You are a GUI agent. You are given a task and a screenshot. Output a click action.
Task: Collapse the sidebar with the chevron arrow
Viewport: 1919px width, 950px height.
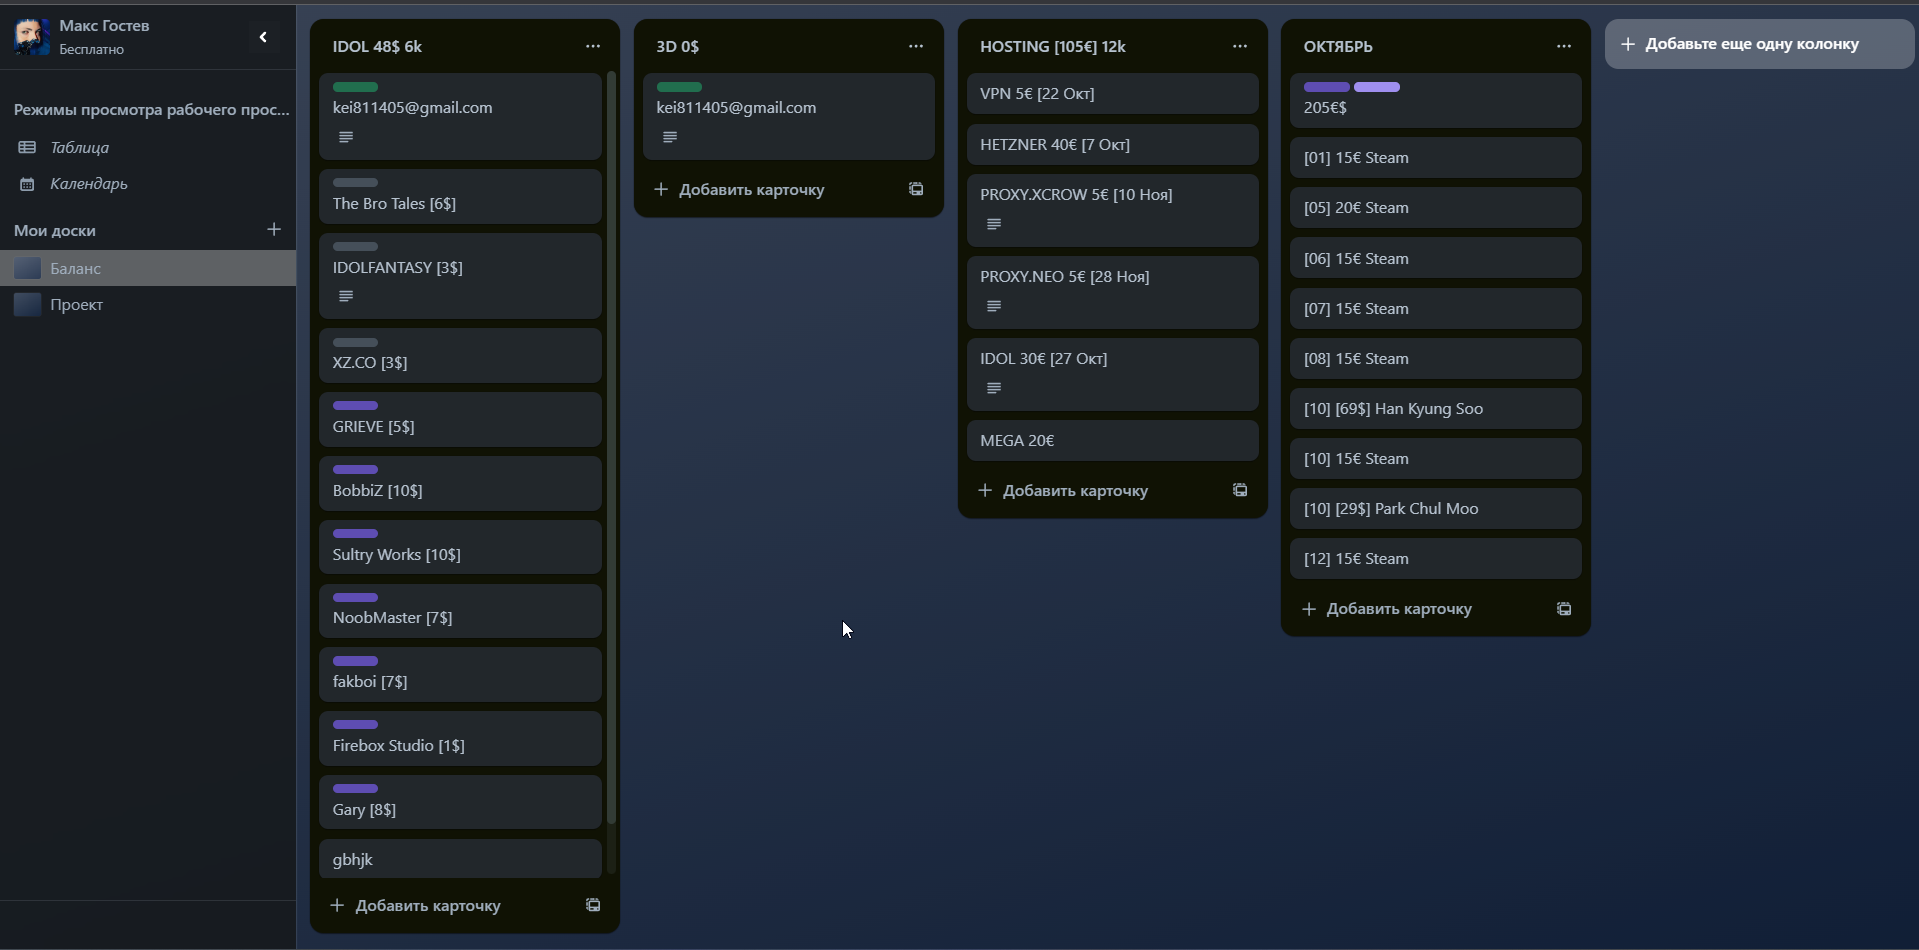[x=263, y=37]
